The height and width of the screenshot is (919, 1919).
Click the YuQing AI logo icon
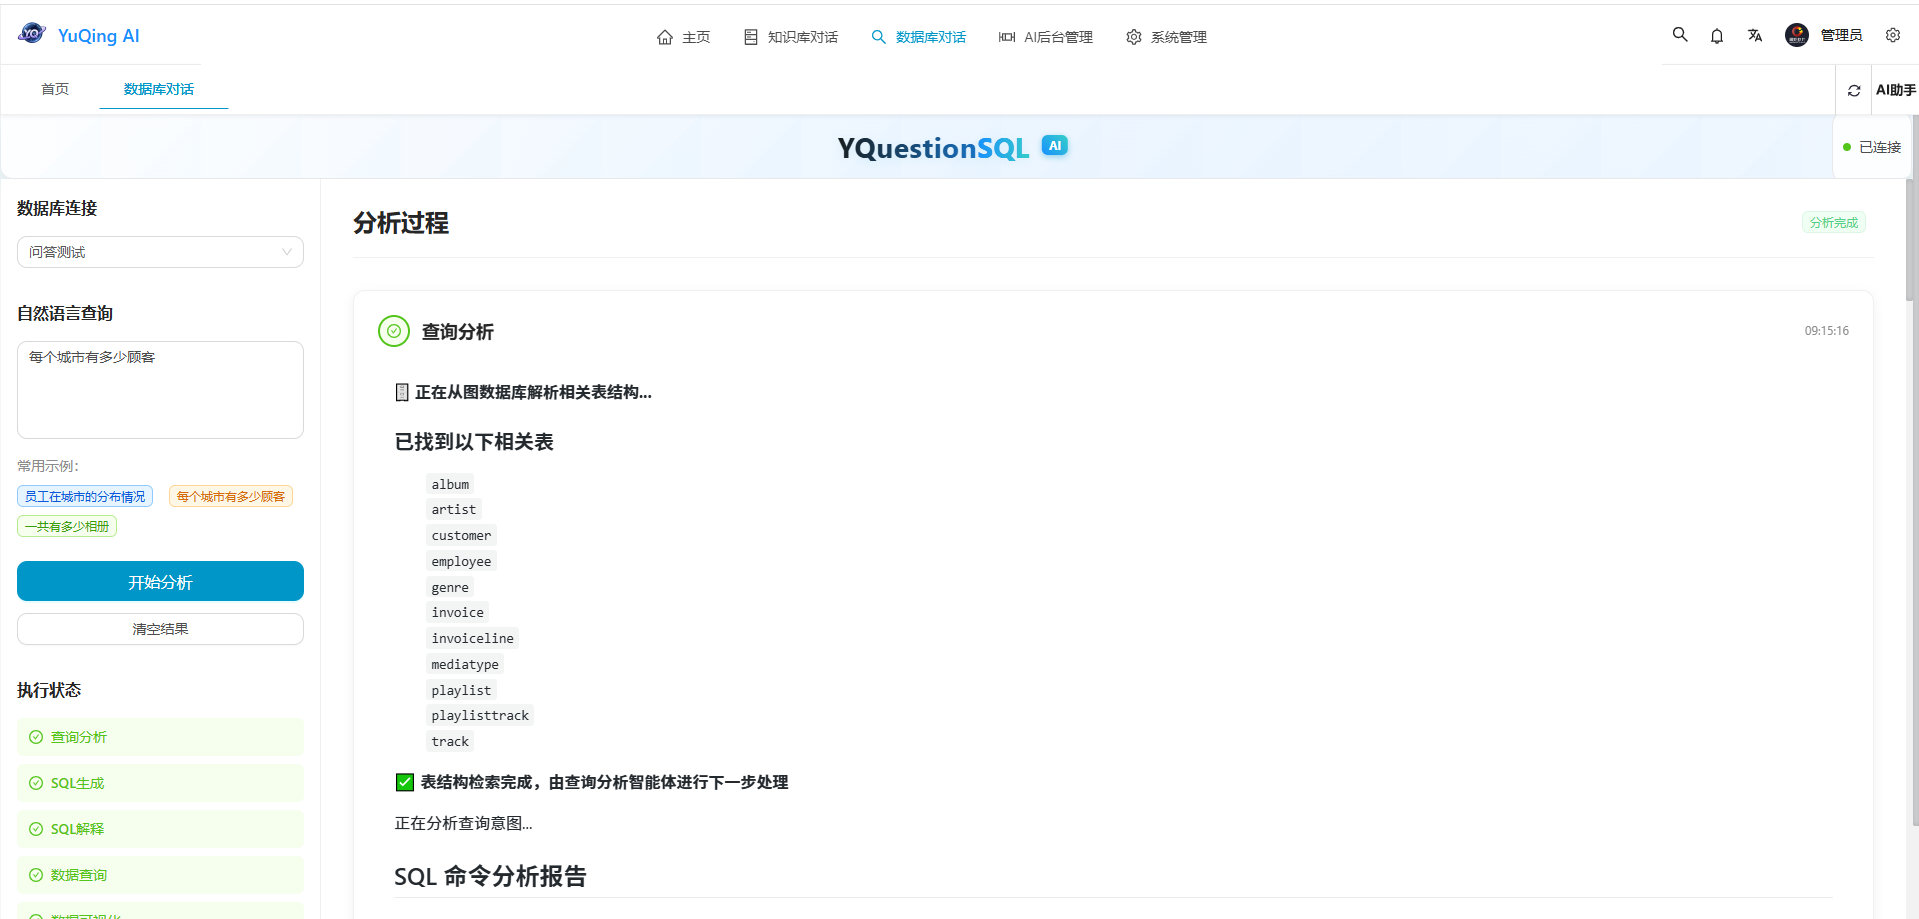coord(29,33)
